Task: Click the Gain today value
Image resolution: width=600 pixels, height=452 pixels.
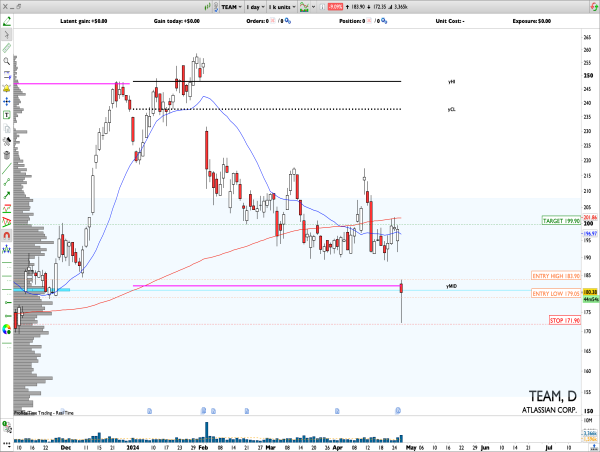Action: coord(192,21)
